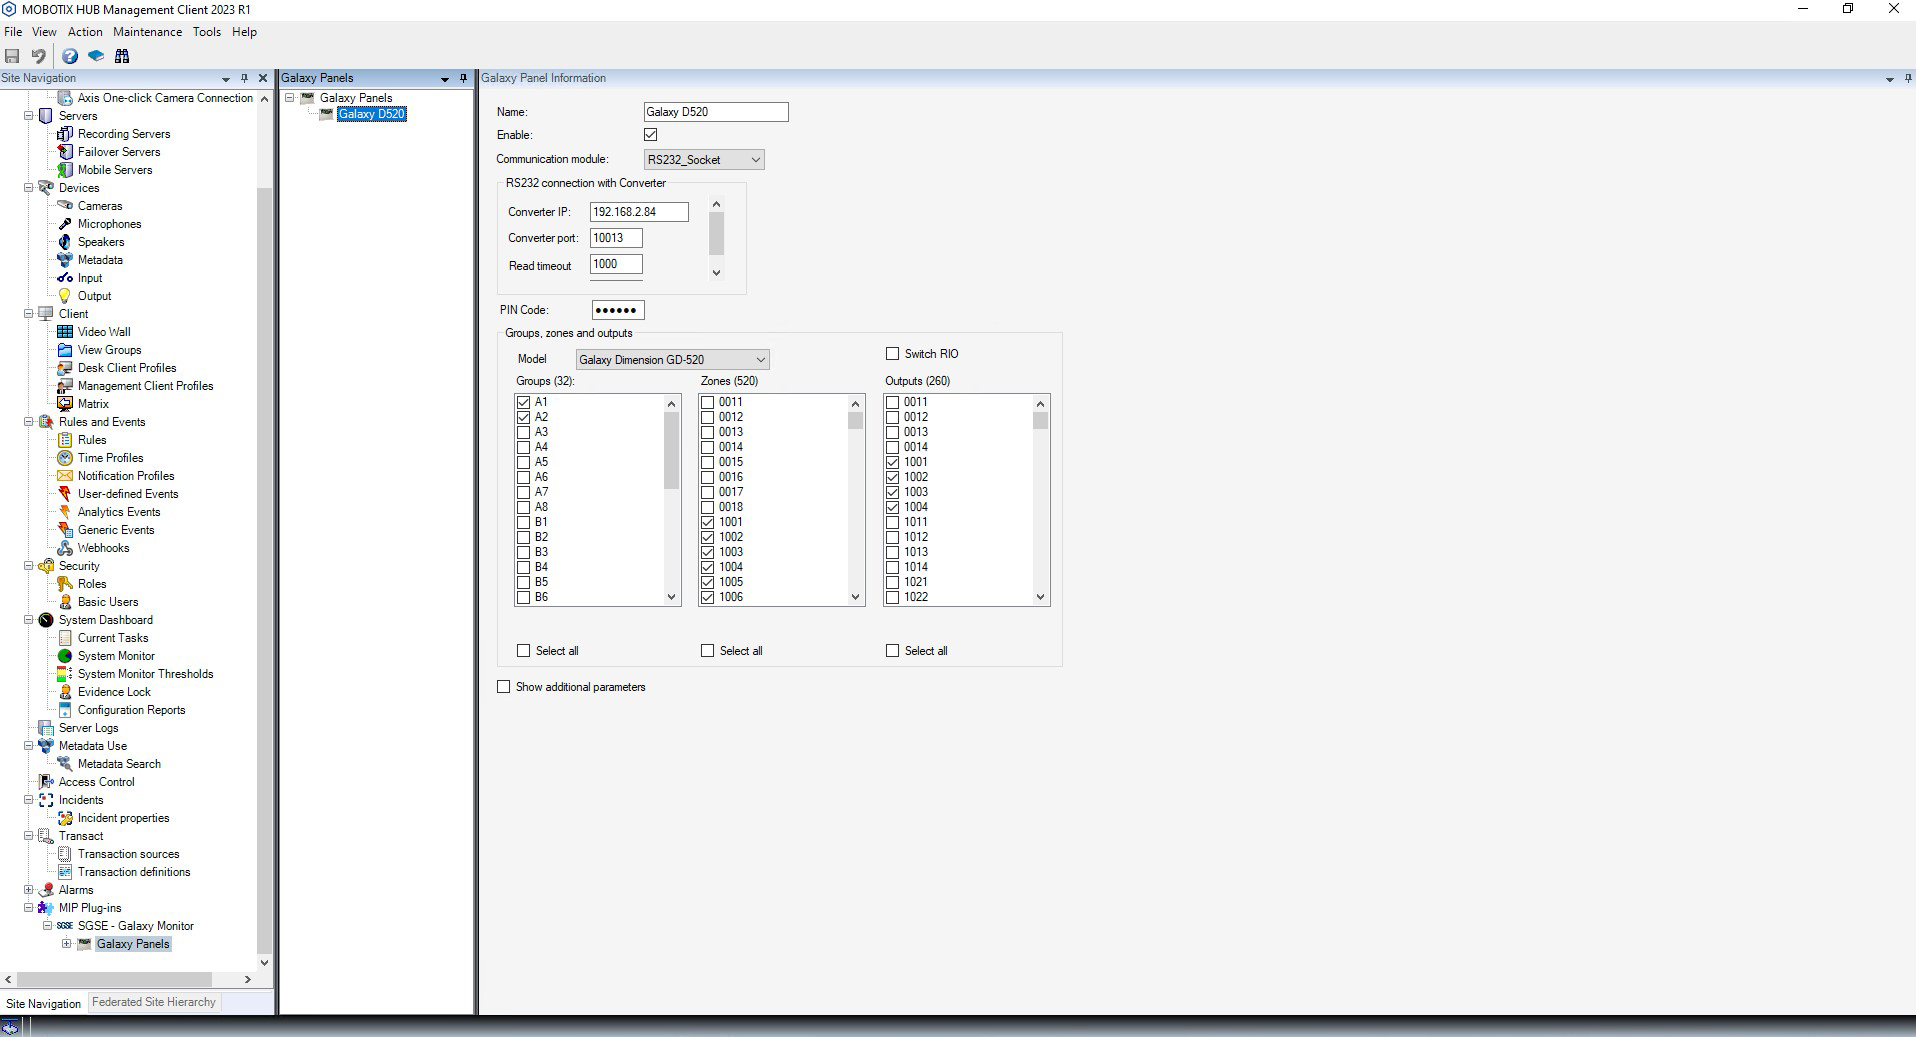Check zone 0011 checkbox
The image size is (1916, 1037).
click(x=708, y=402)
